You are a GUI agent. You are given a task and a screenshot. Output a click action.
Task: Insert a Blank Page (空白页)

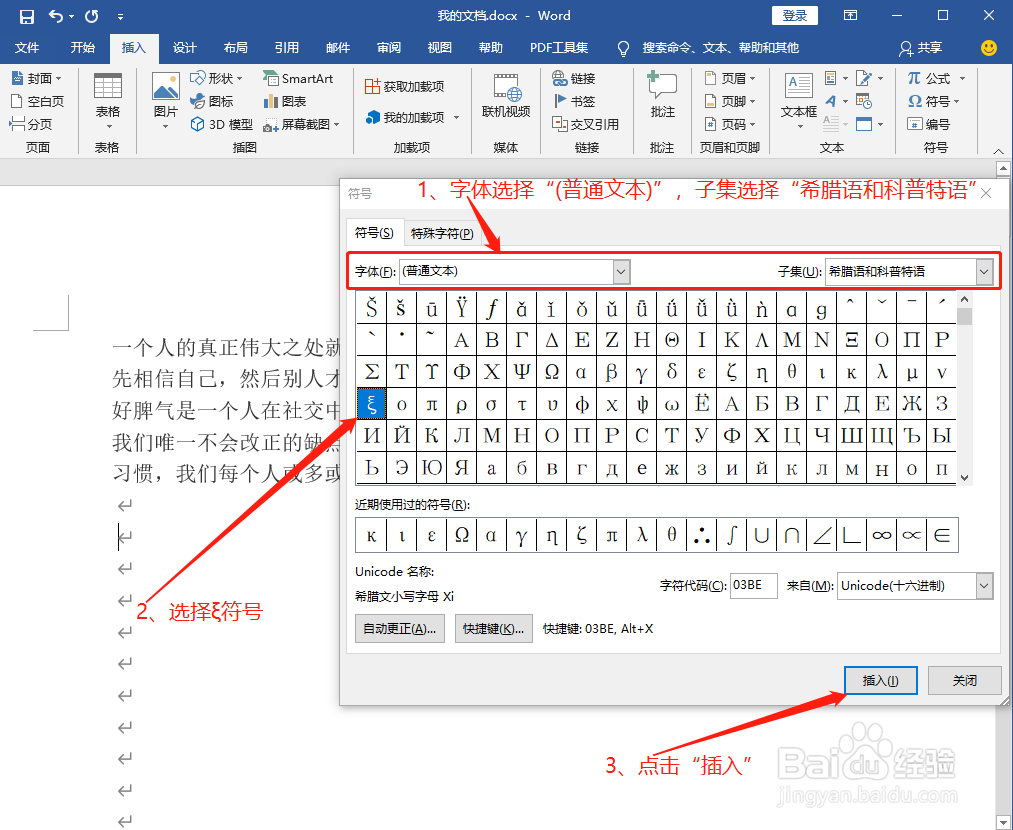click(37, 101)
